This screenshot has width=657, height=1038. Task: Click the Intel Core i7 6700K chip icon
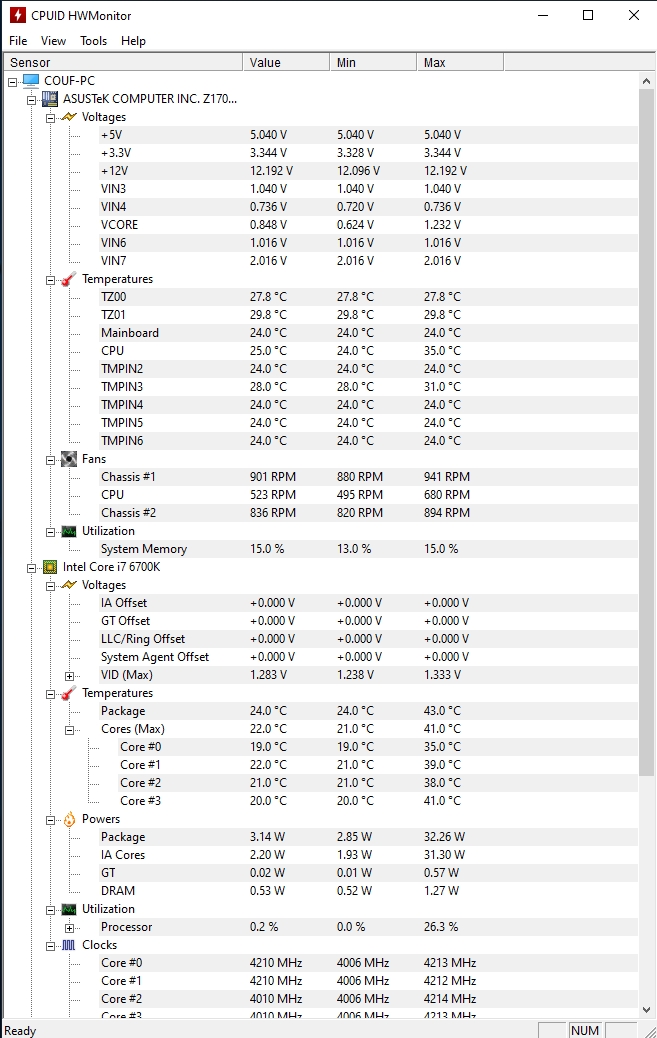coord(49,567)
